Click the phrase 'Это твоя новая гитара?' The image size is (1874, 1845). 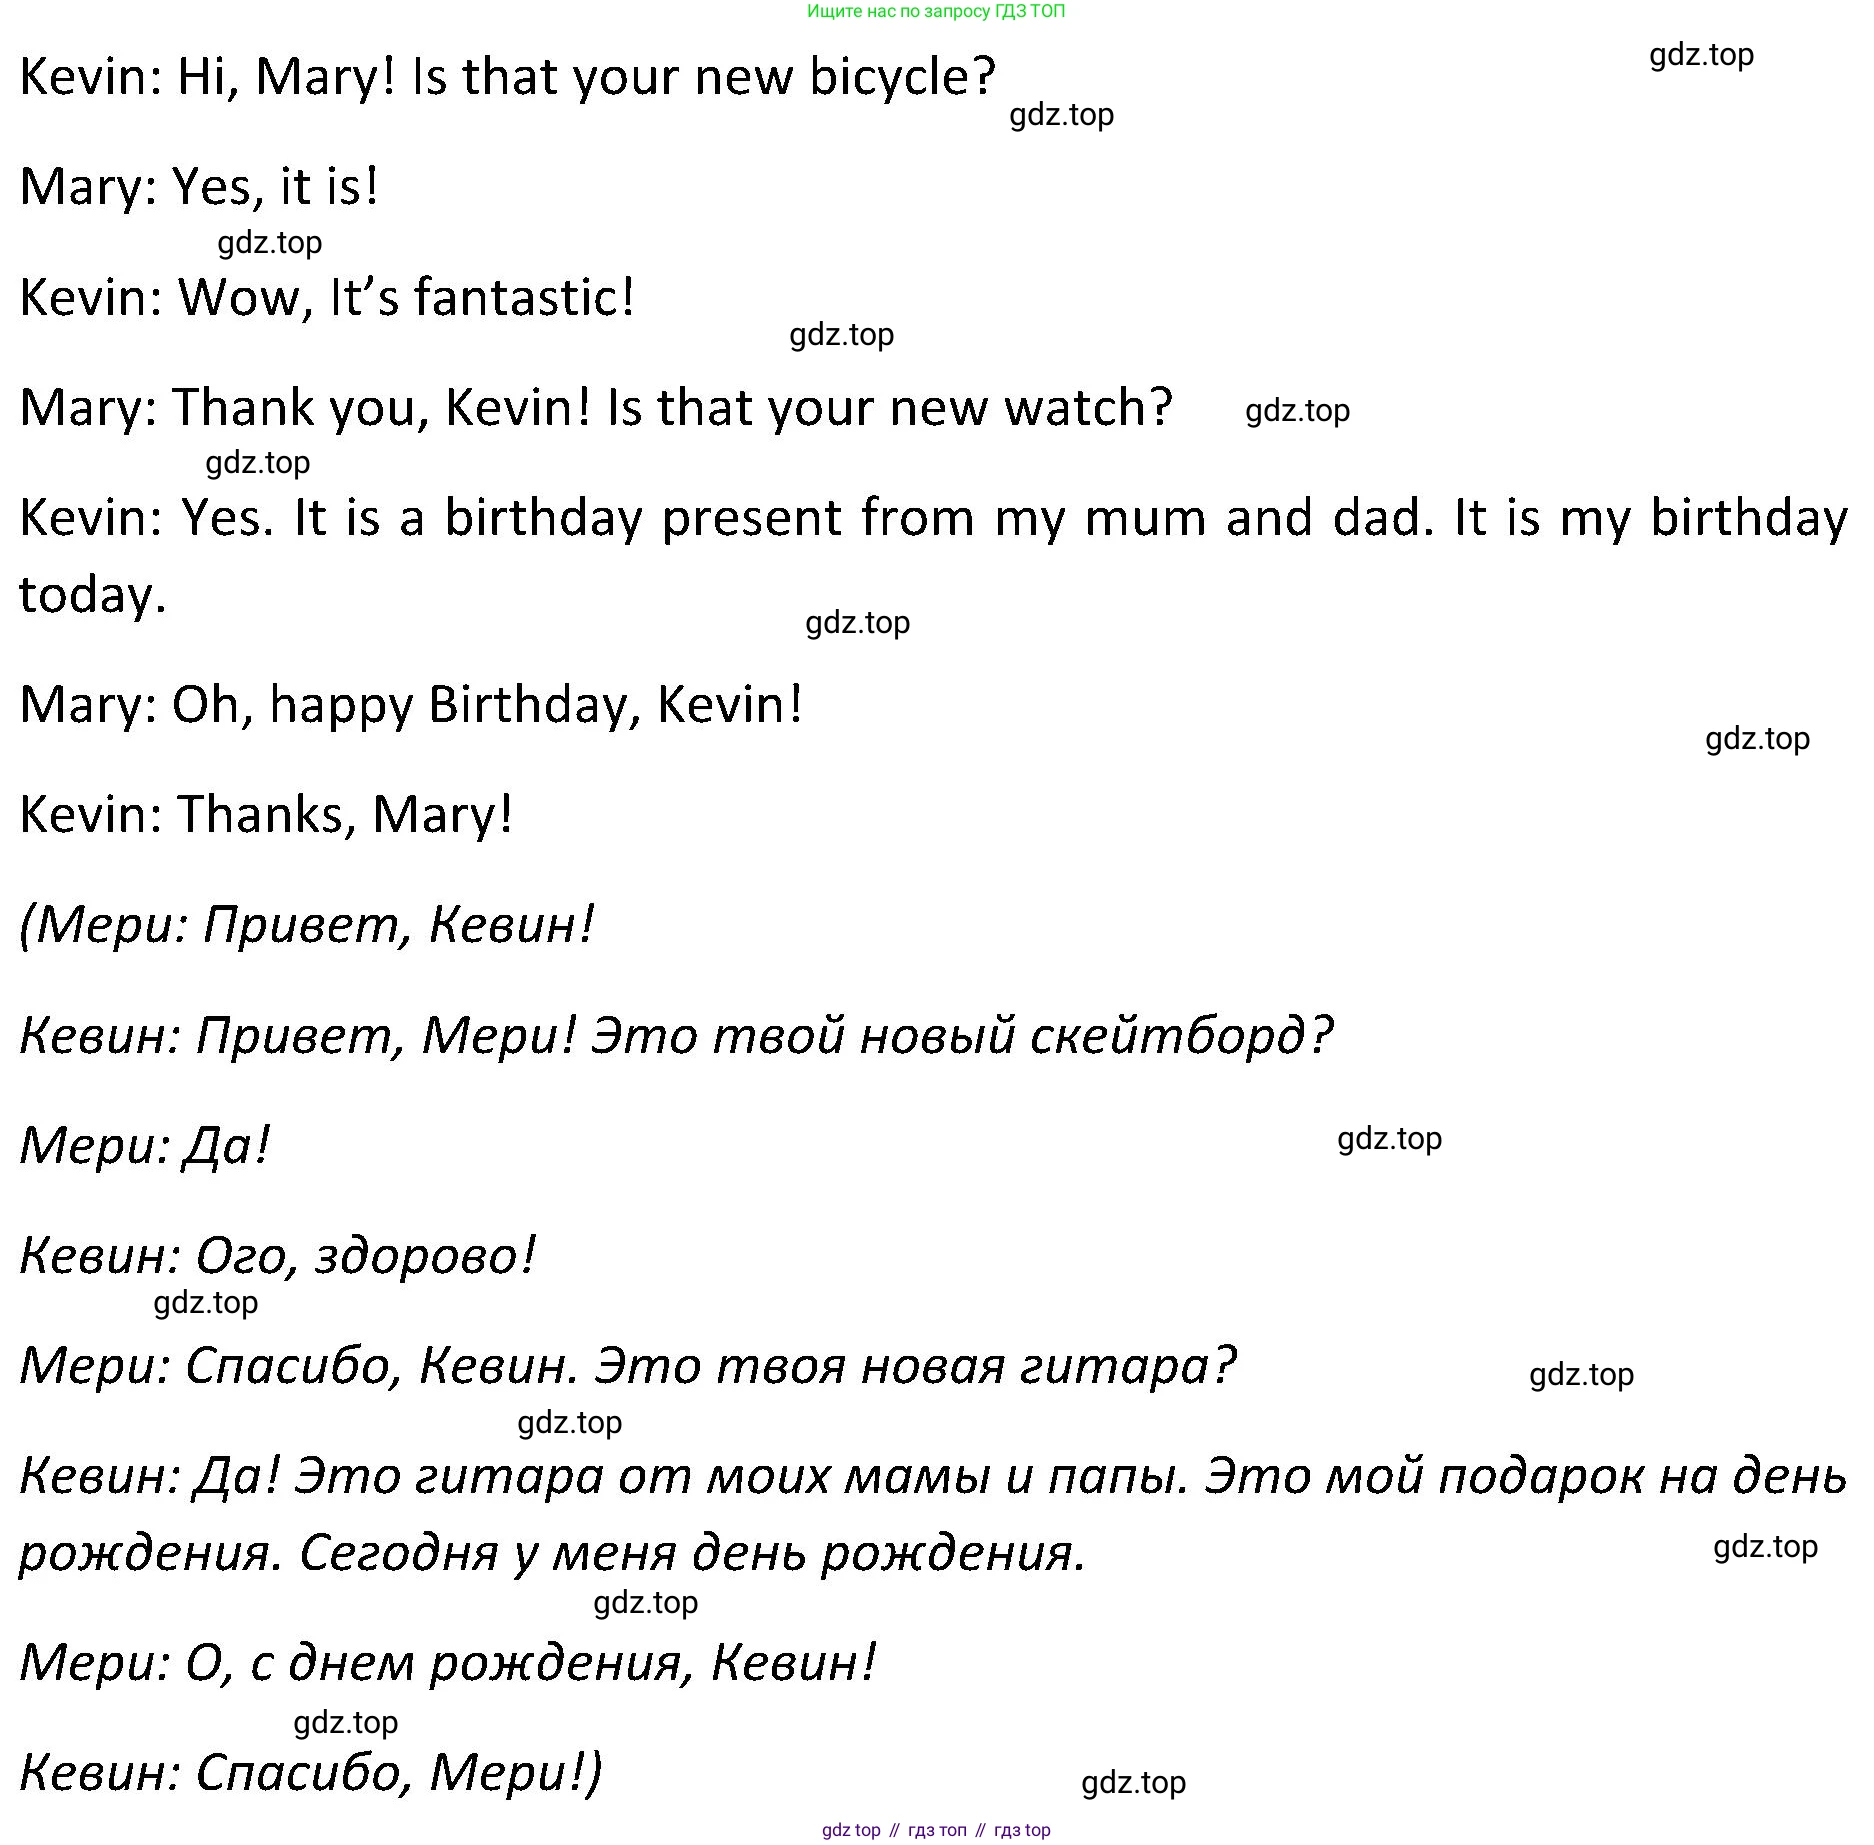[916, 1367]
